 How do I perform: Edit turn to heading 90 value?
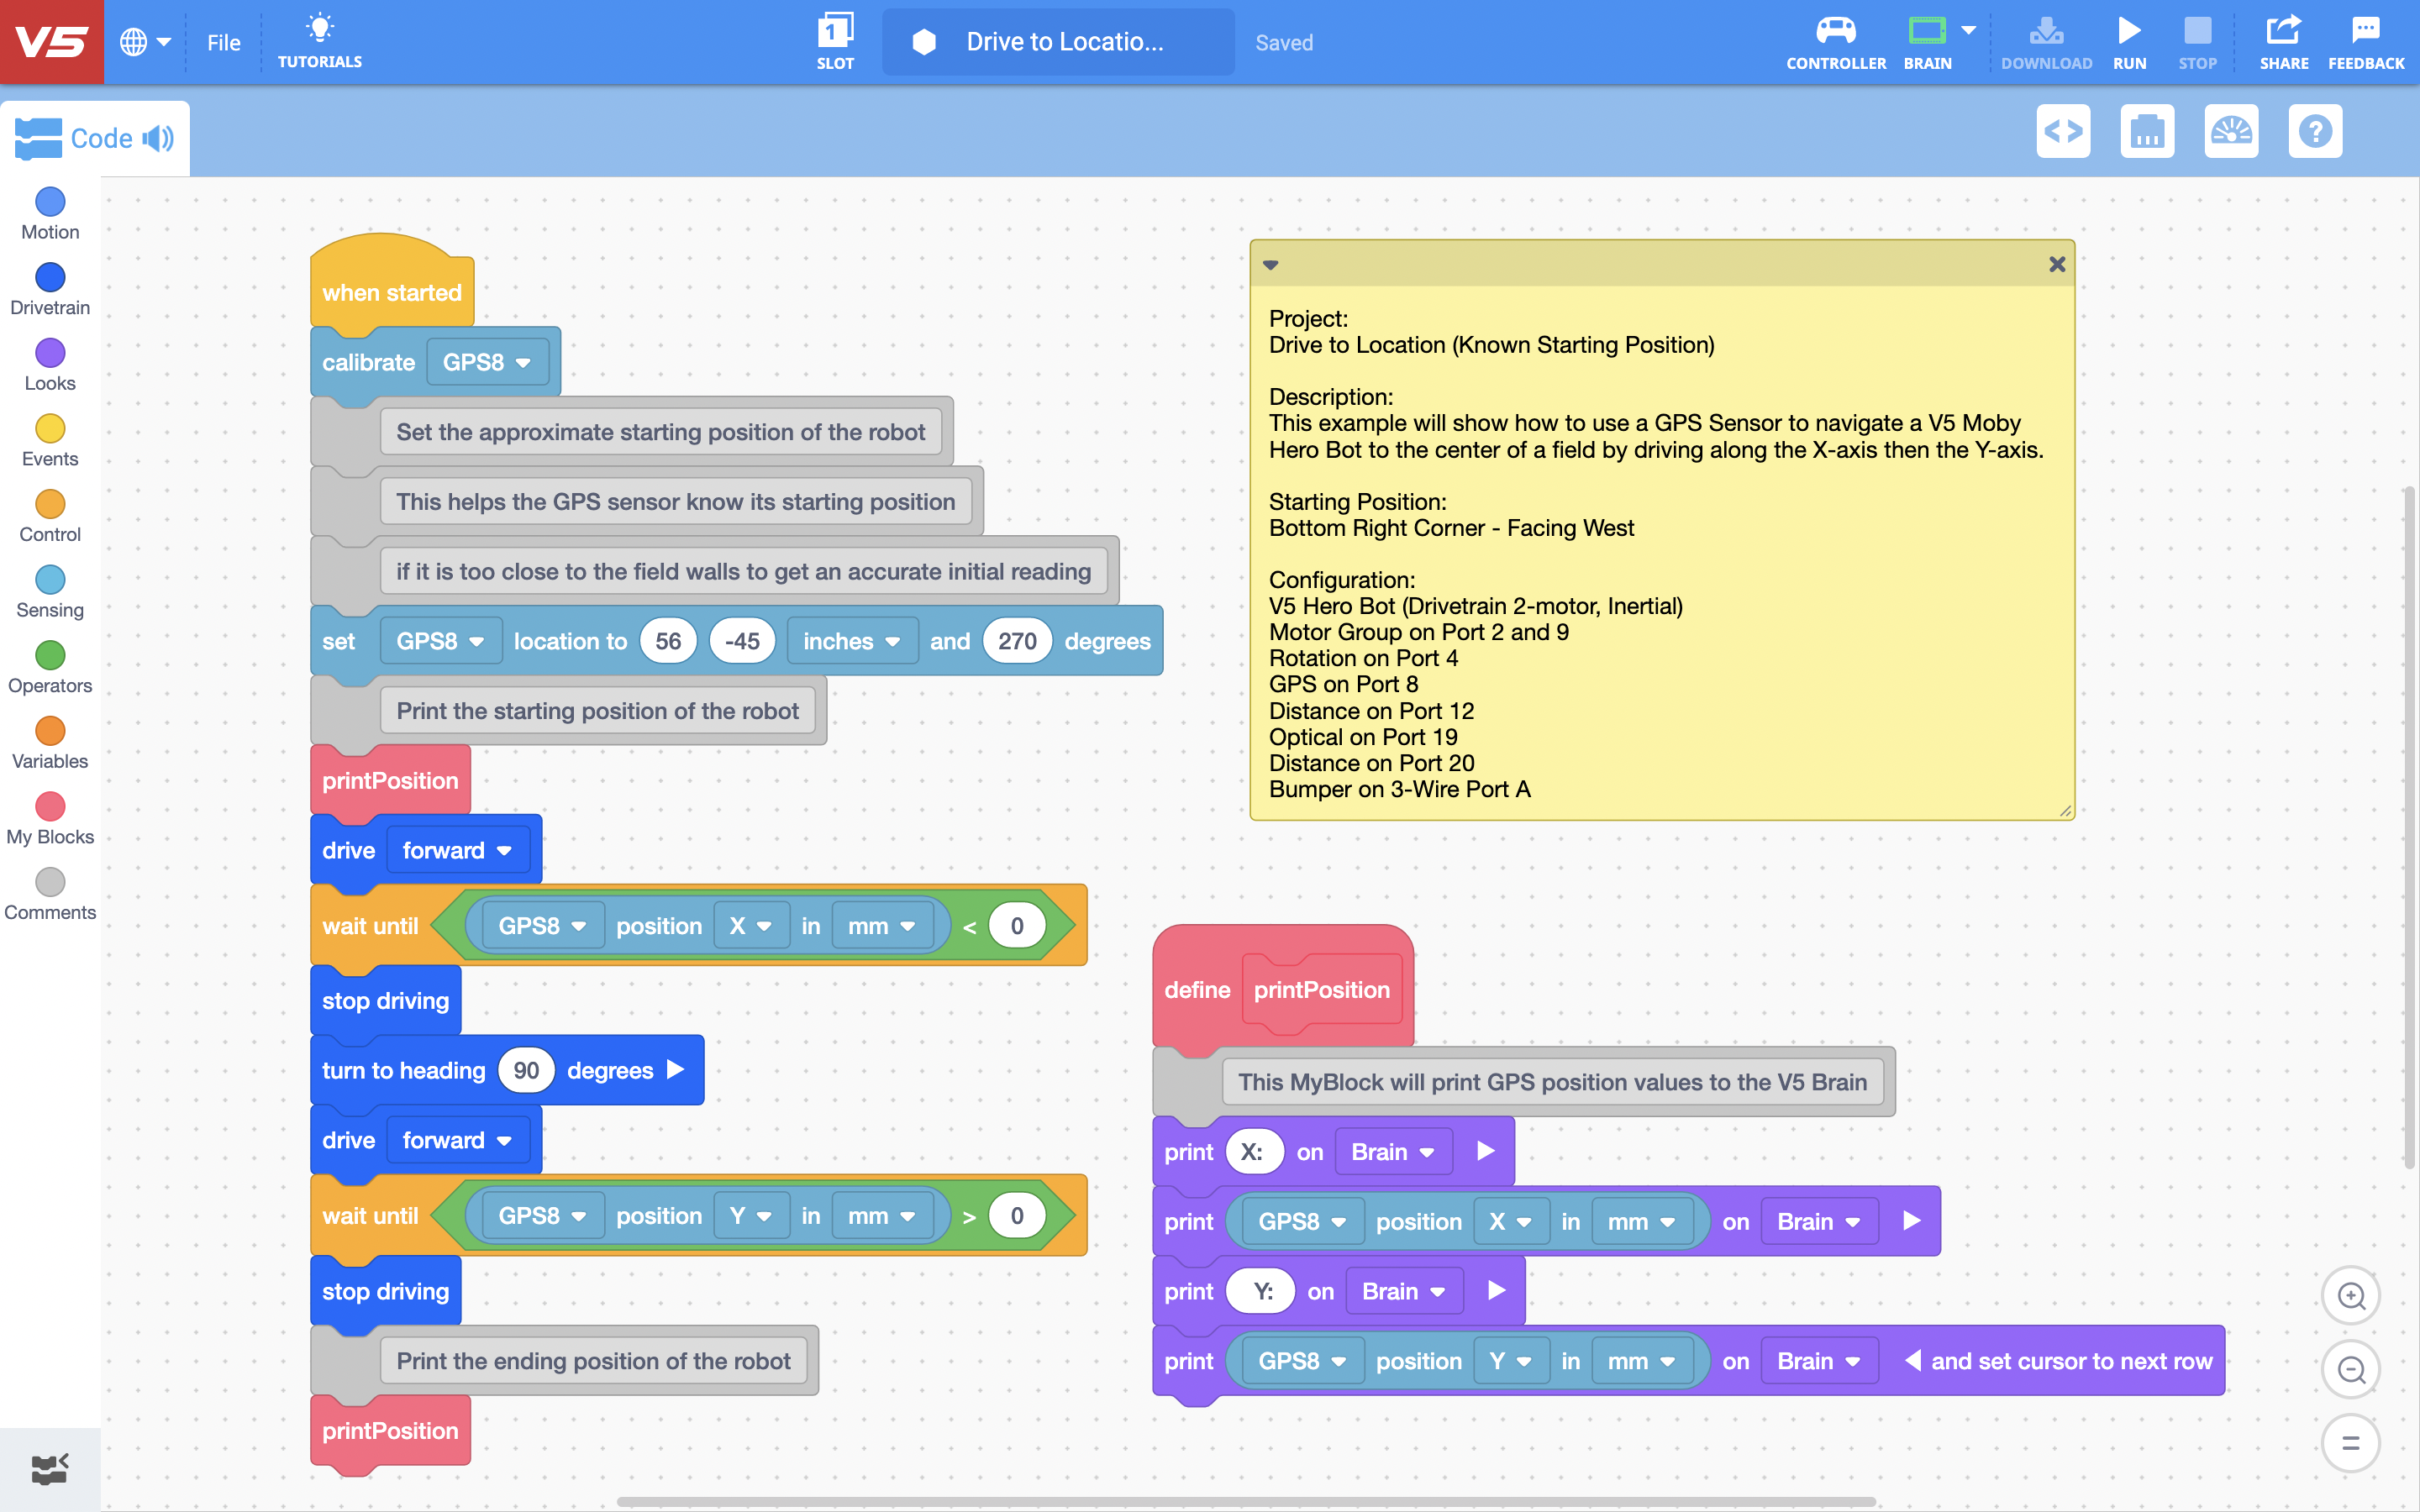pyautogui.click(x=526, y=1070)
